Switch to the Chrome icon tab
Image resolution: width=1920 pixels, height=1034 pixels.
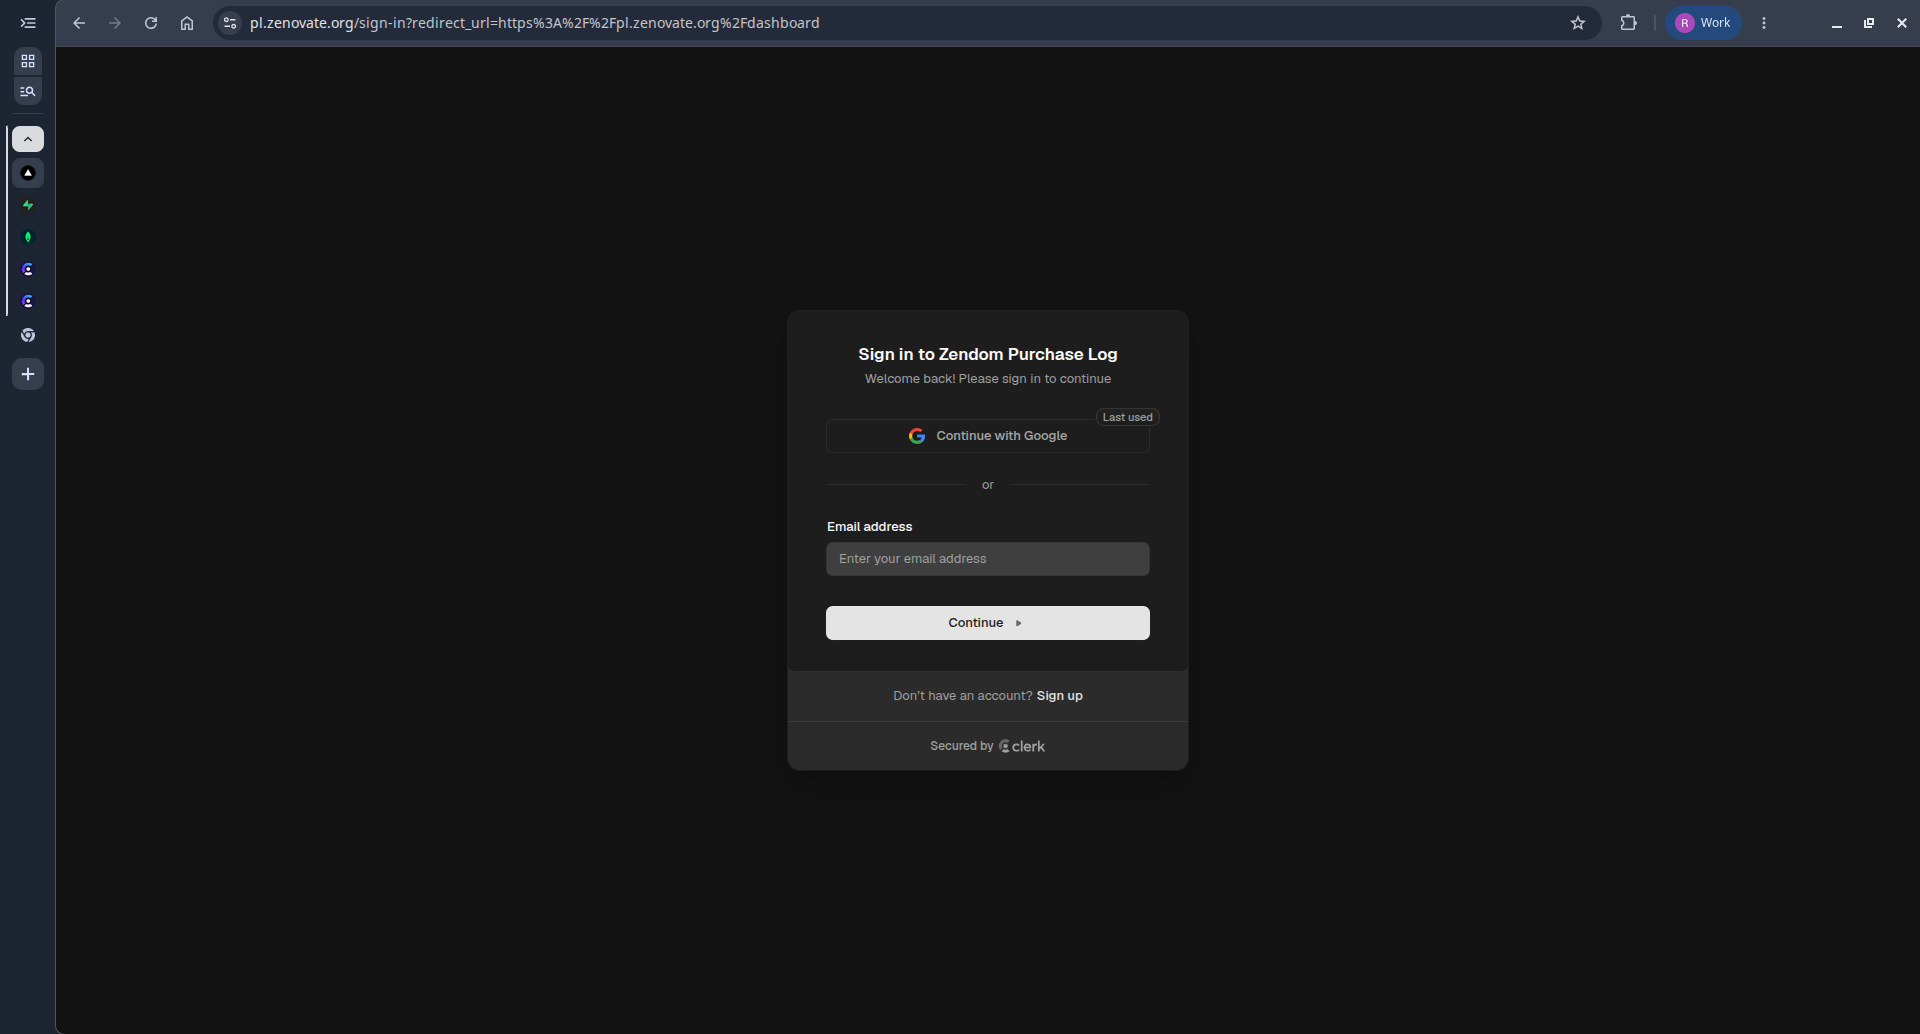click(x=28, y=335)
